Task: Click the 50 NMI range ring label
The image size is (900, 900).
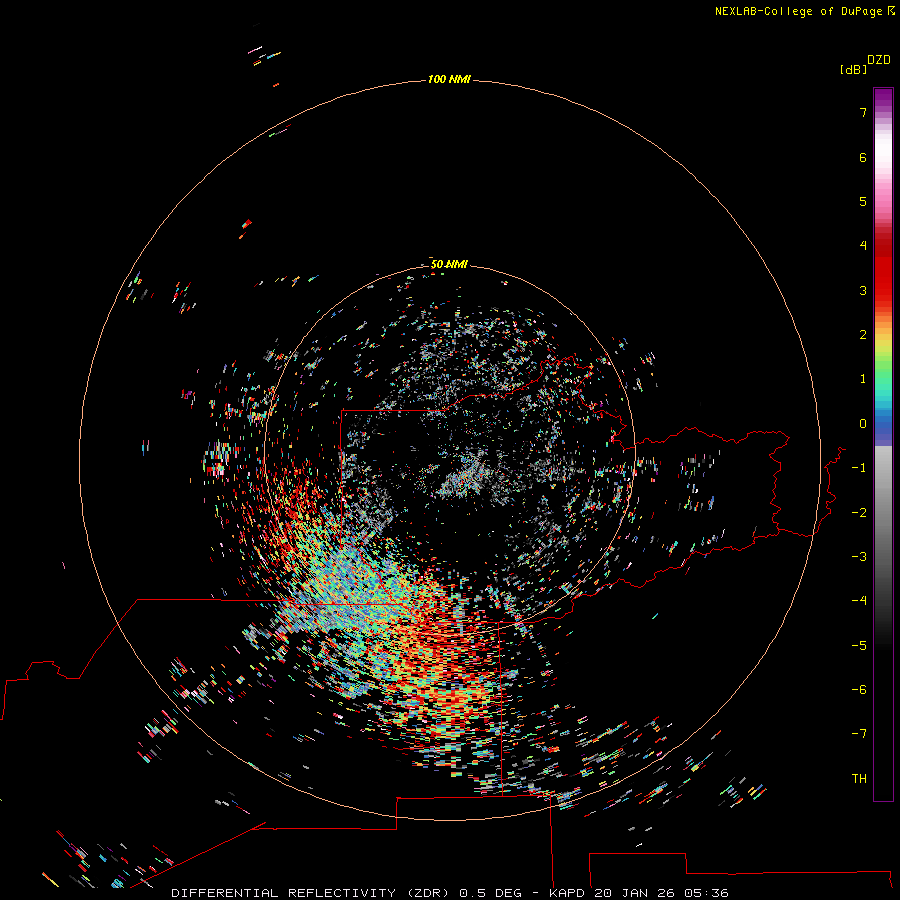Action: [449, 264]
